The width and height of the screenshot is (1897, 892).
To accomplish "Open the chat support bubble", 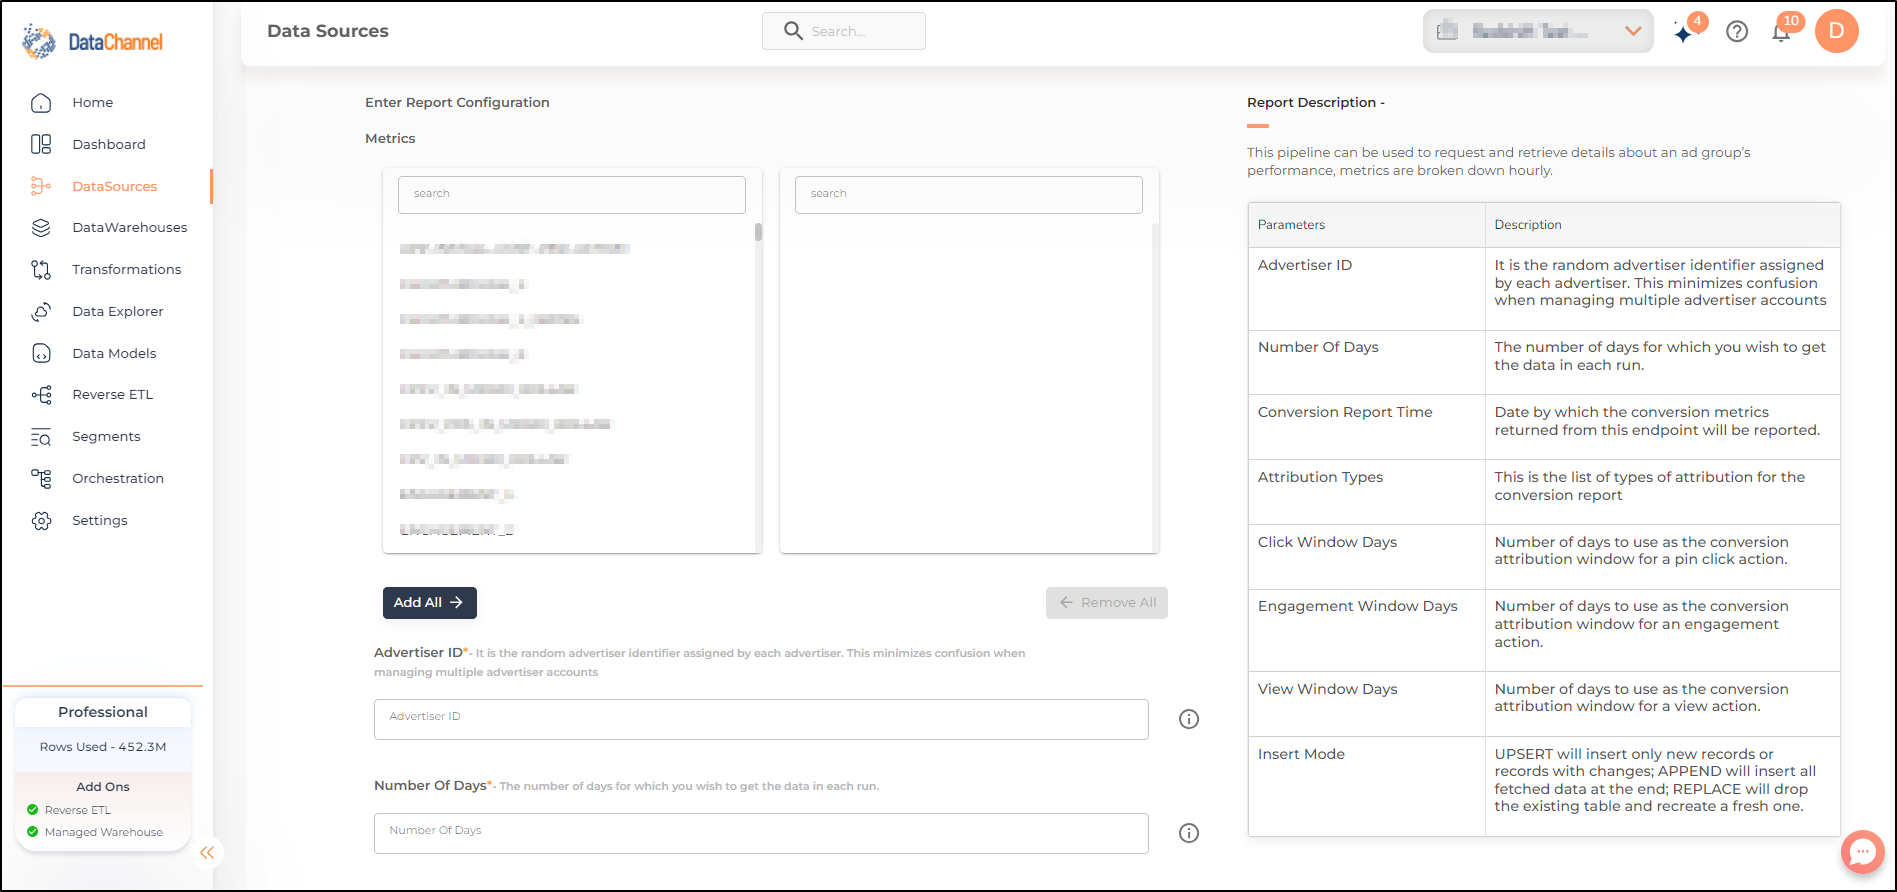I will click(1862, 852).
